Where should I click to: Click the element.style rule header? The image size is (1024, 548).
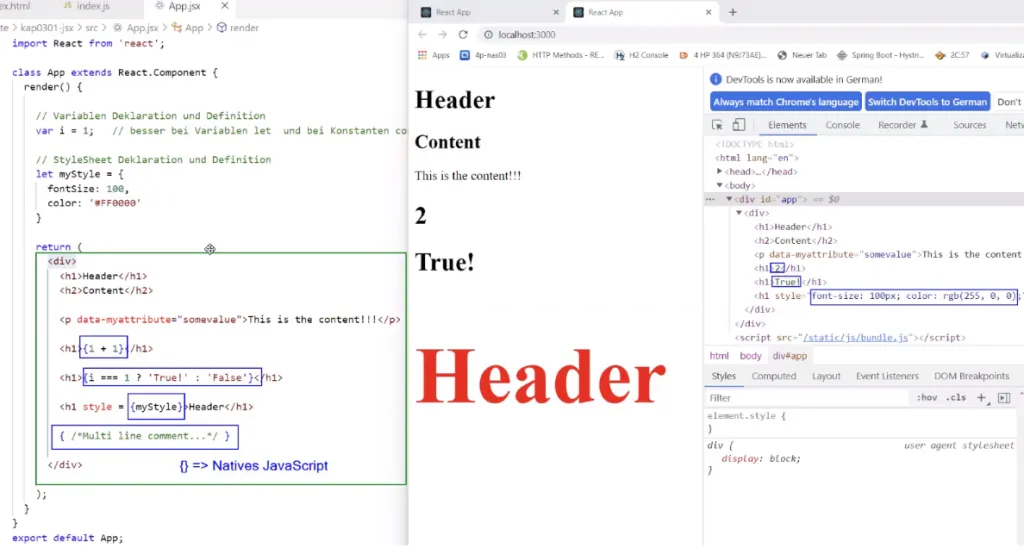point(746,415)
